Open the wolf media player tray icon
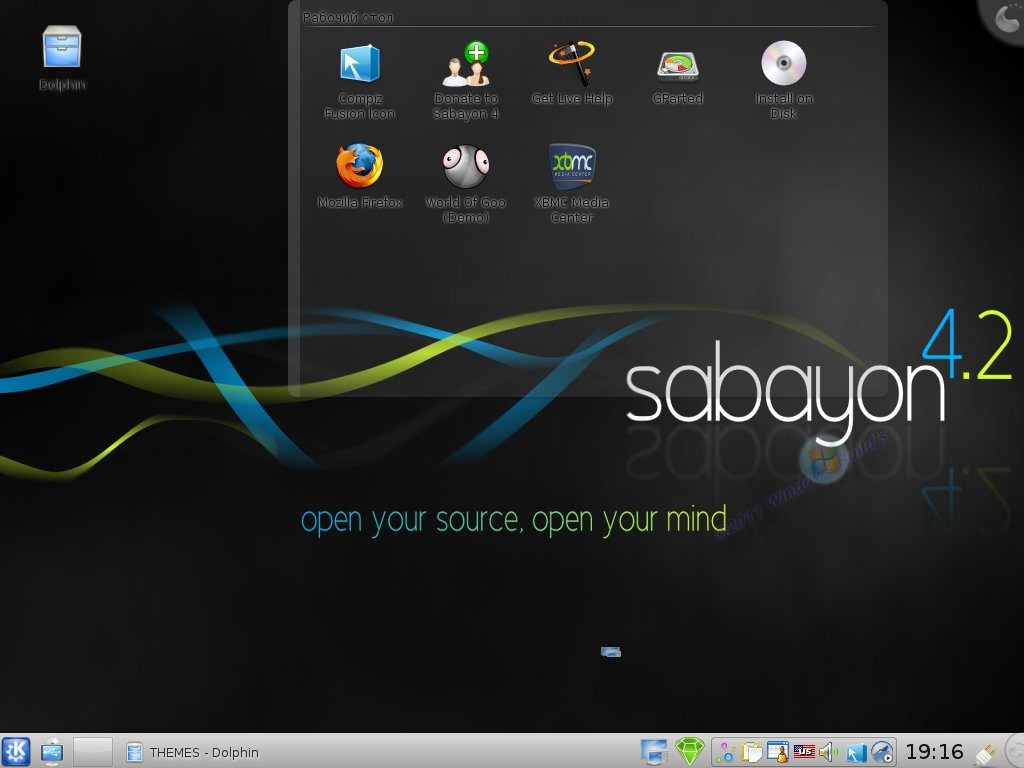This screenshot has height=768, width=1024. click(x=882, y=753)
